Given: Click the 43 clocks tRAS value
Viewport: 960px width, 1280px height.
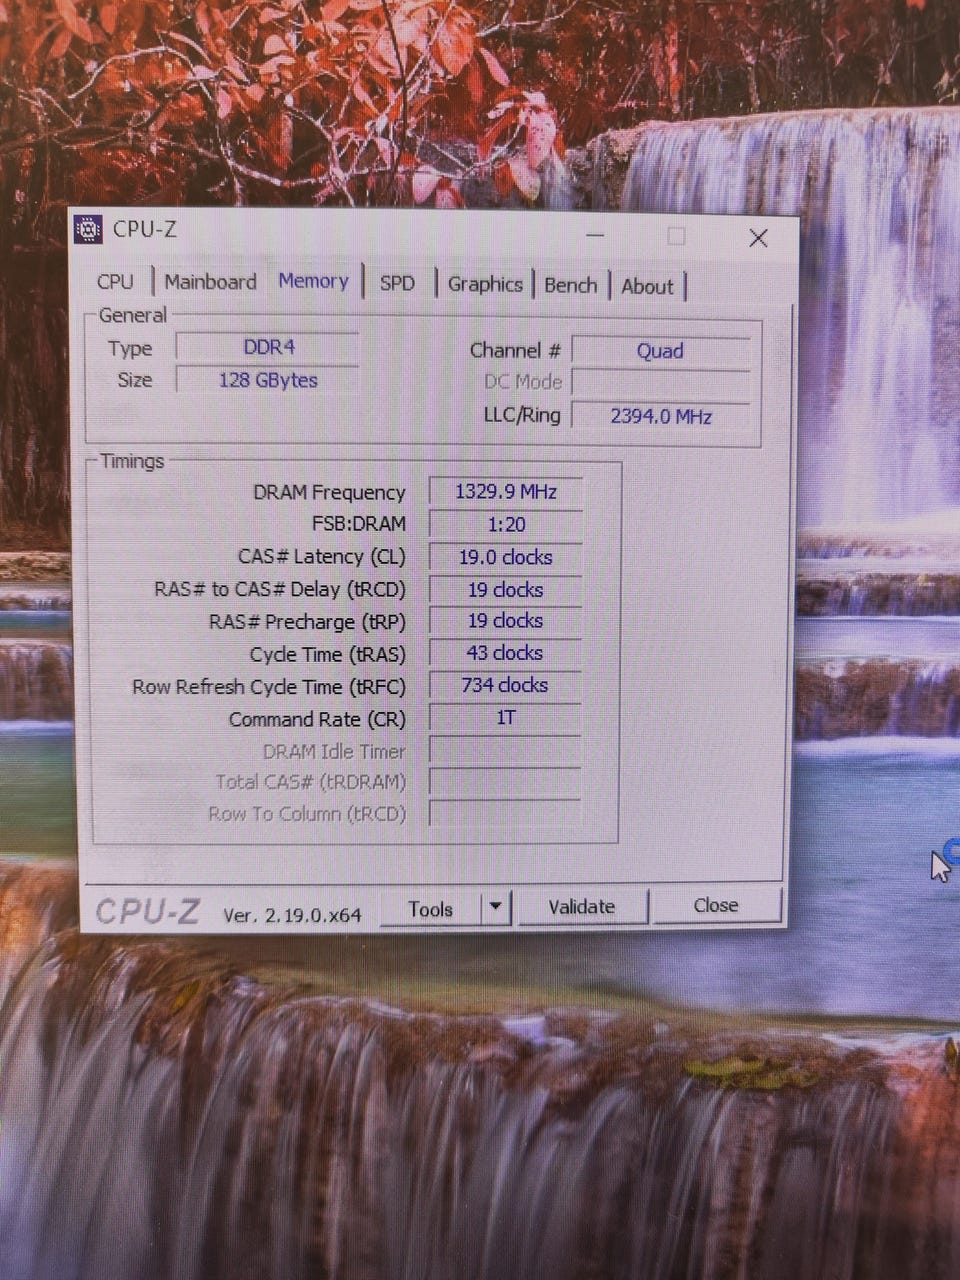Looking at the screenshot, I should [x=505, y=653].
